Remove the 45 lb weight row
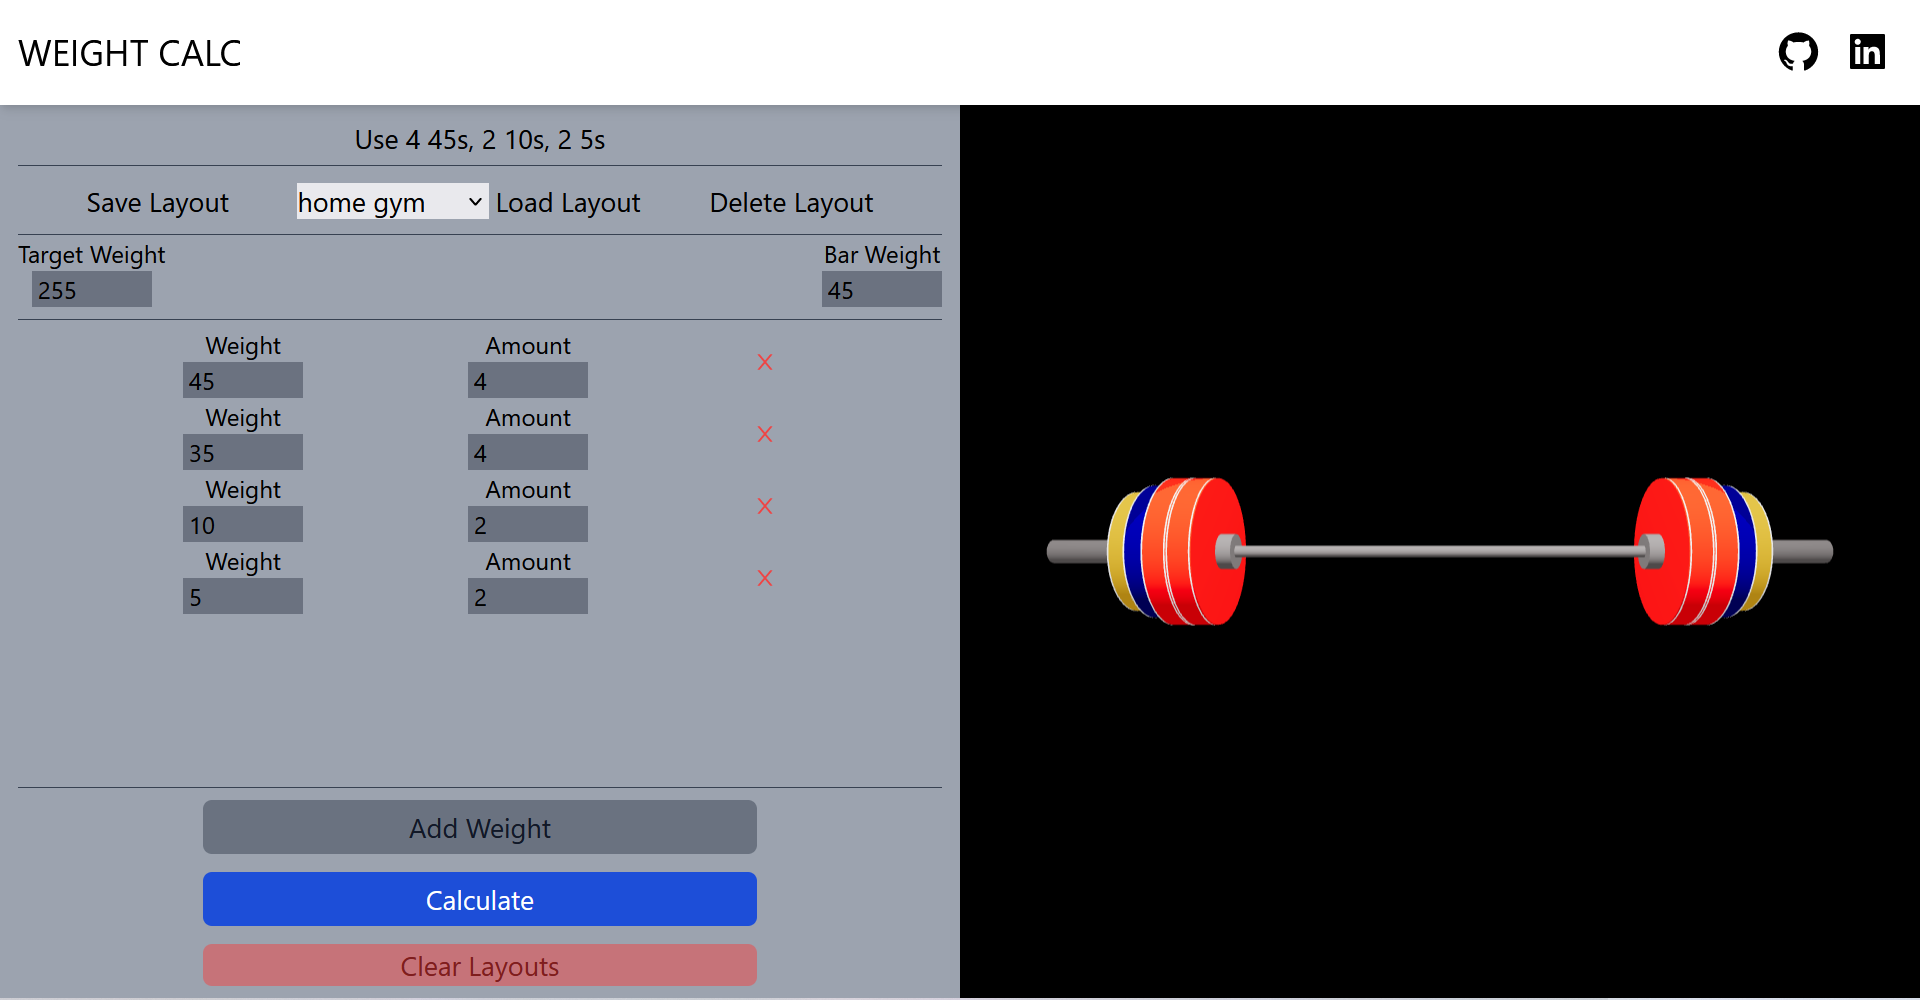This screenshot has height=1000, width=1920. coord(765,362)
